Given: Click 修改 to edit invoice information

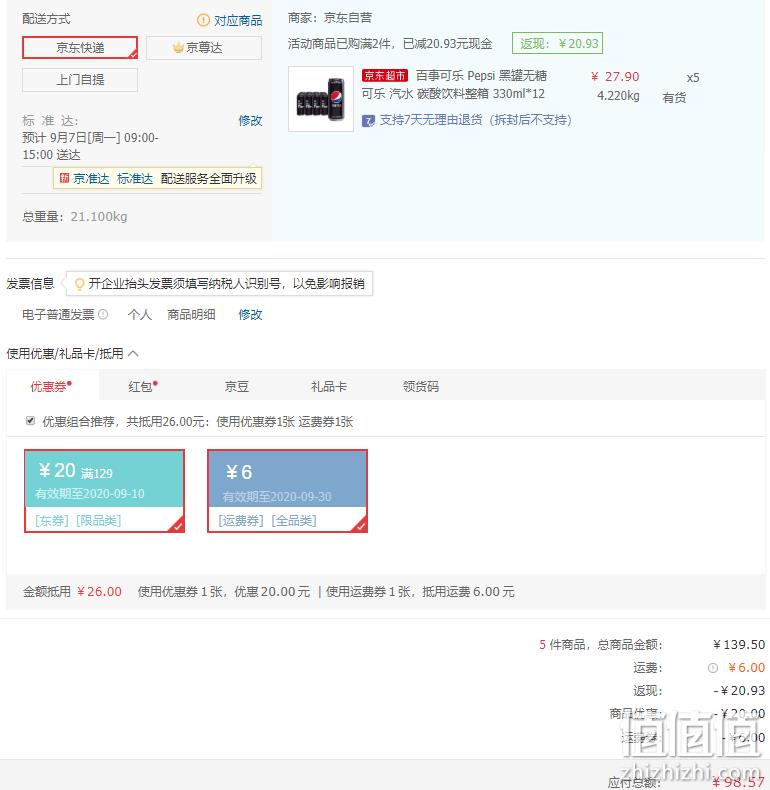Looking at the screenshot, I should 250,314.
